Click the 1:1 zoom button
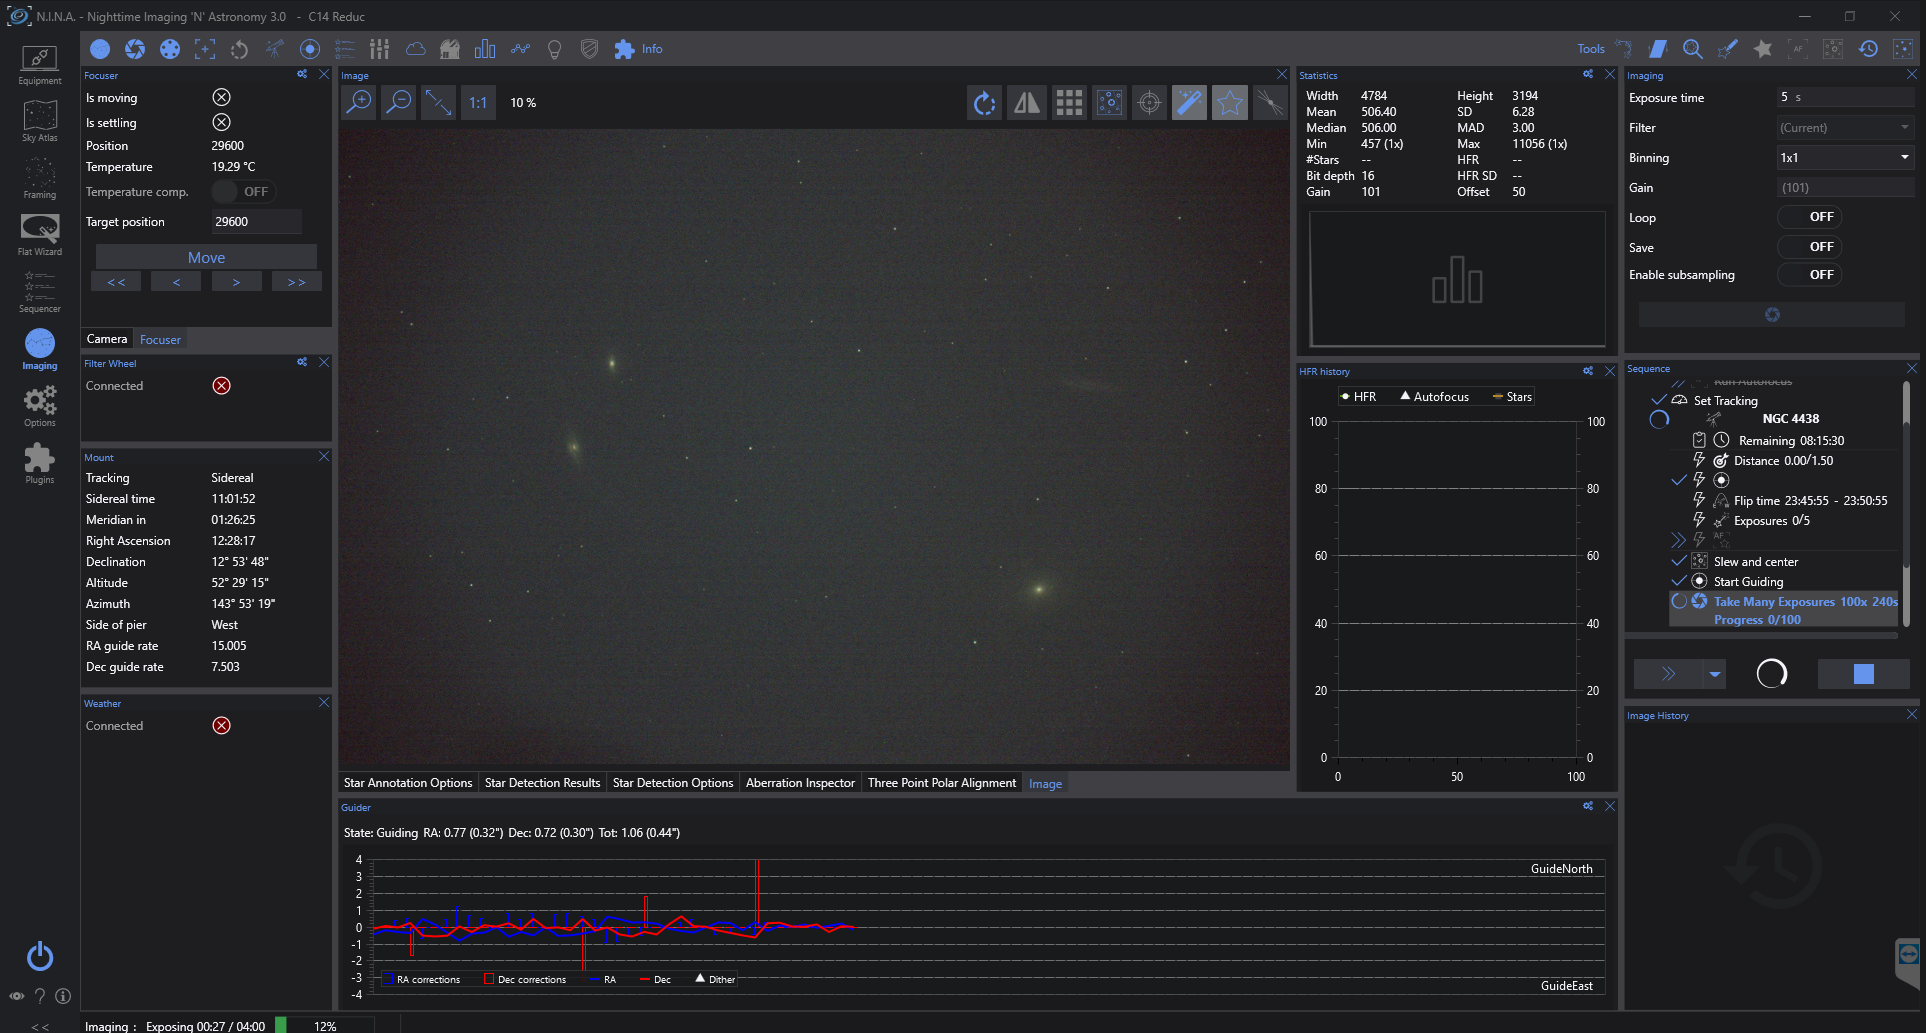Image resolution: width=1926 pixels, height=1033 pixels. tap(478, 102)
